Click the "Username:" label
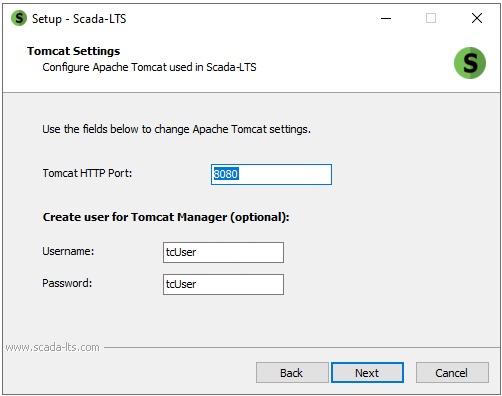Screen dimensions: 502x396 (68, 251)
